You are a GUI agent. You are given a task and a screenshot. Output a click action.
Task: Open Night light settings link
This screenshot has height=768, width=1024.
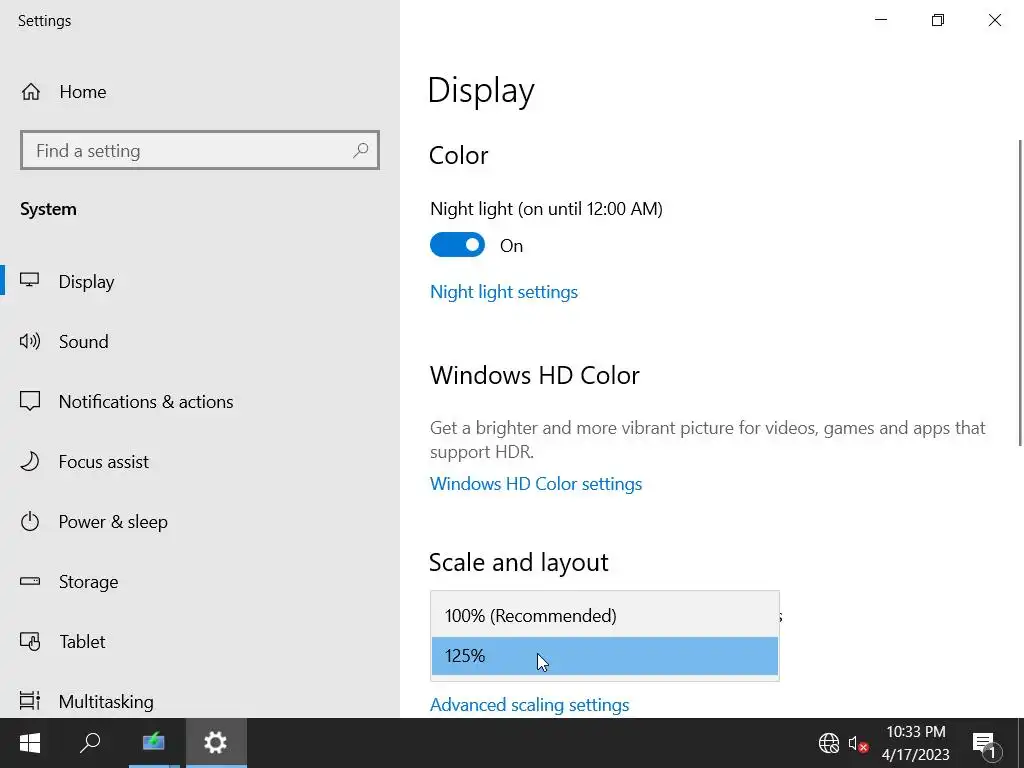pos(504,292)
